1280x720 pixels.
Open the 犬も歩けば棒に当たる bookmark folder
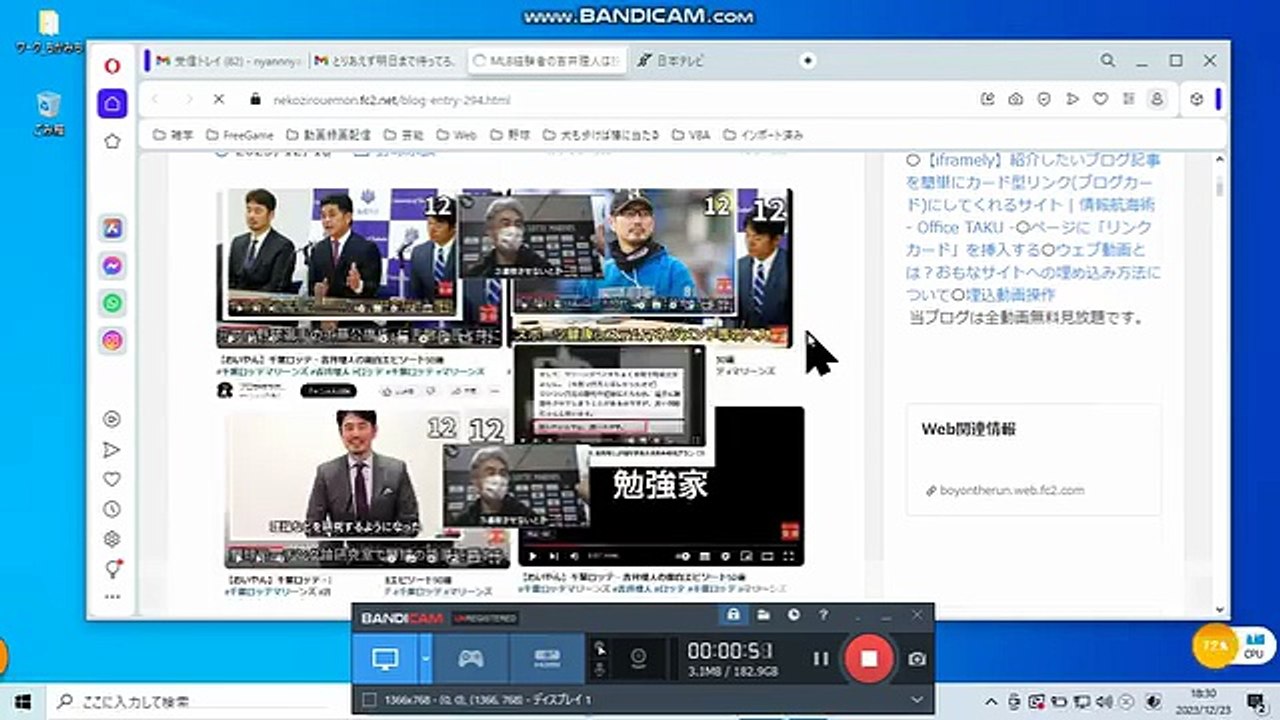point(600,135)
